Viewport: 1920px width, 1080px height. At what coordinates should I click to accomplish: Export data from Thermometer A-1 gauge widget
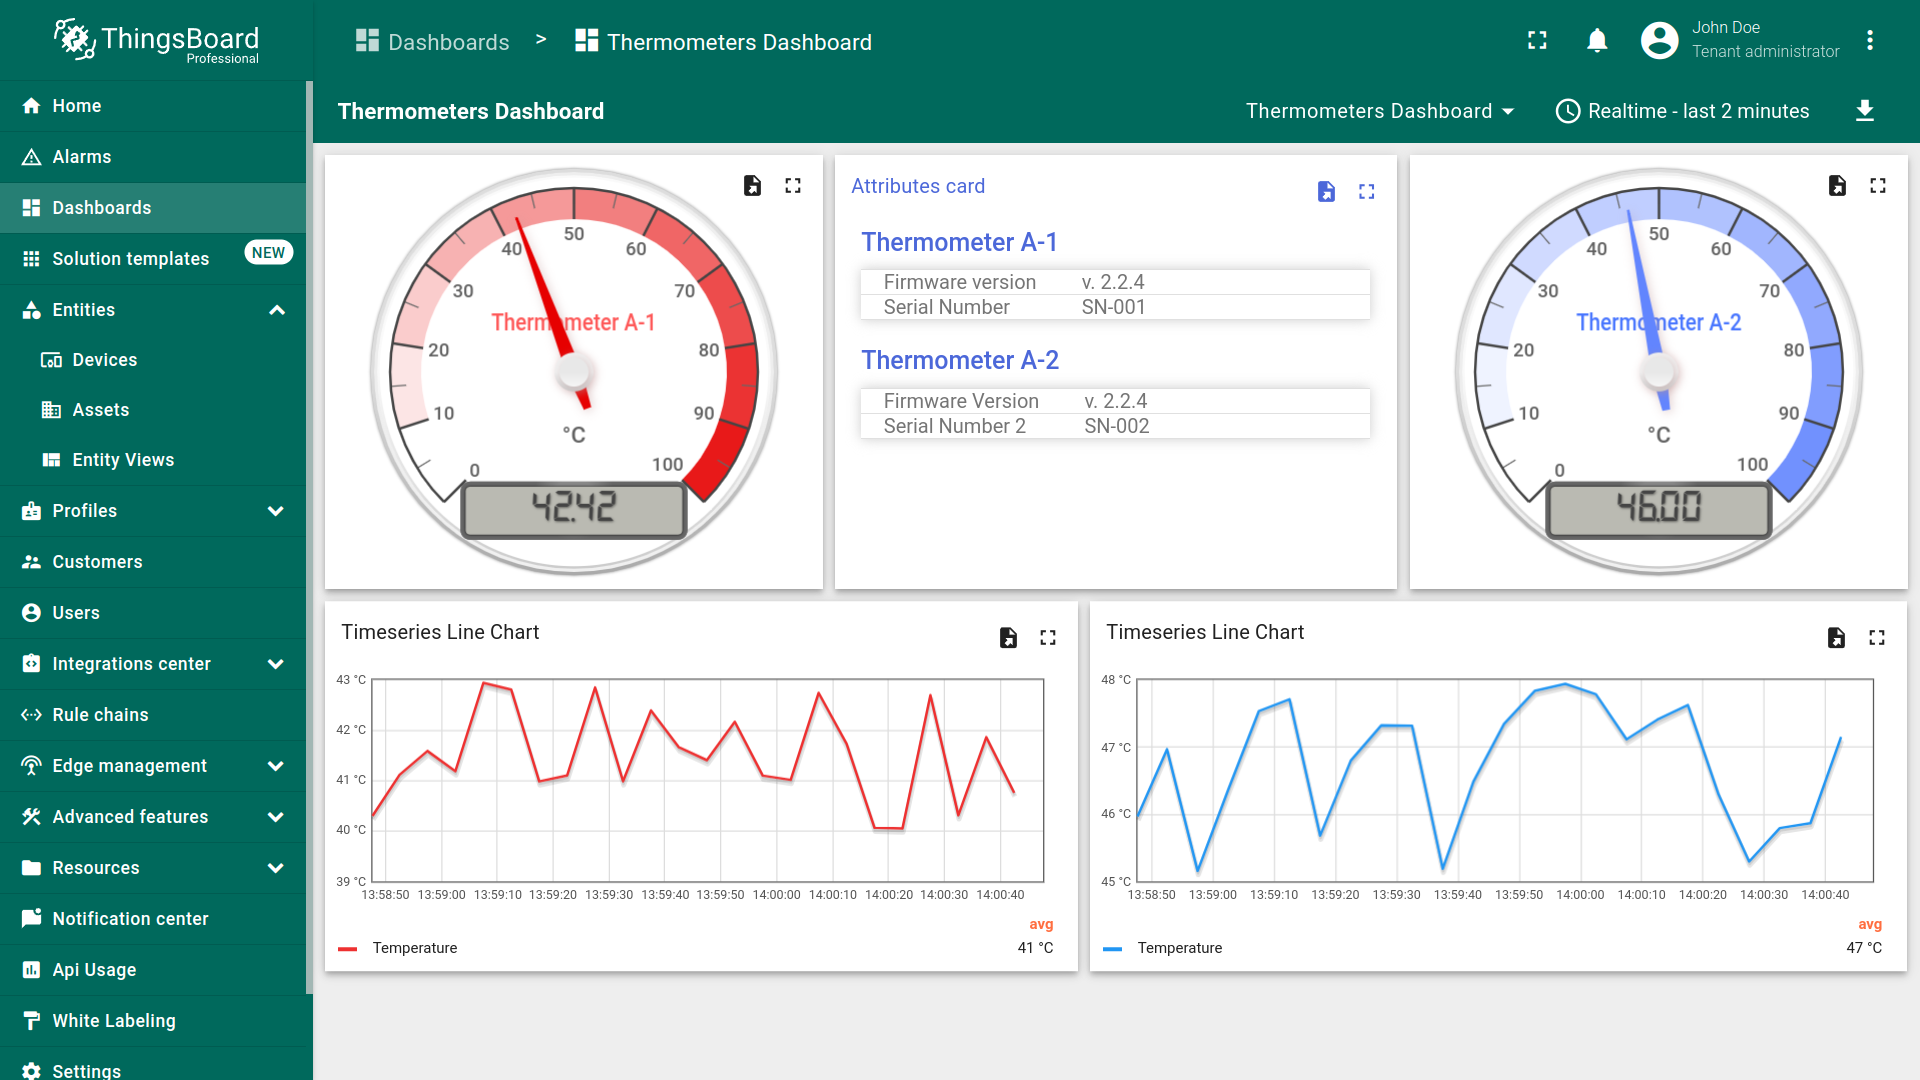[x=752, y=186]
